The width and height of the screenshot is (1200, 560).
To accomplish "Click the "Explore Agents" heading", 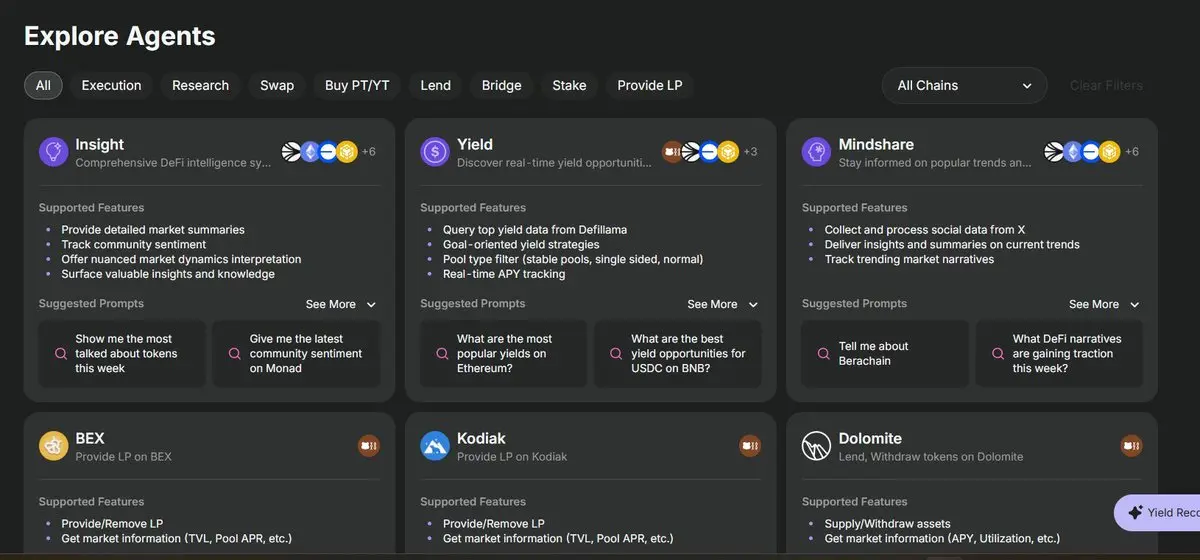I will coord(120,36).
